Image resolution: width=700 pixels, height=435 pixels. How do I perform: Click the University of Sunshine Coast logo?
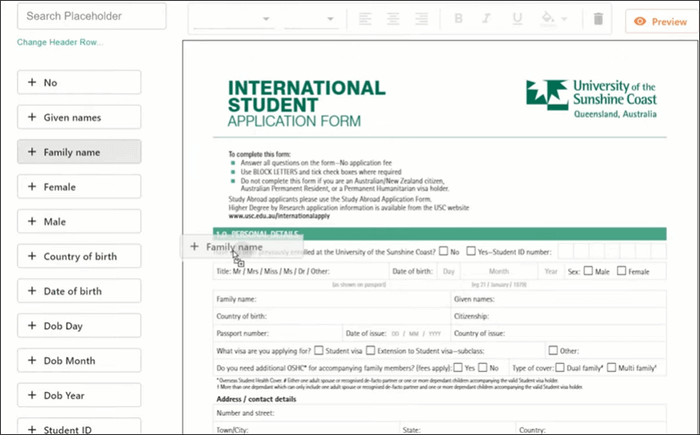591,99
